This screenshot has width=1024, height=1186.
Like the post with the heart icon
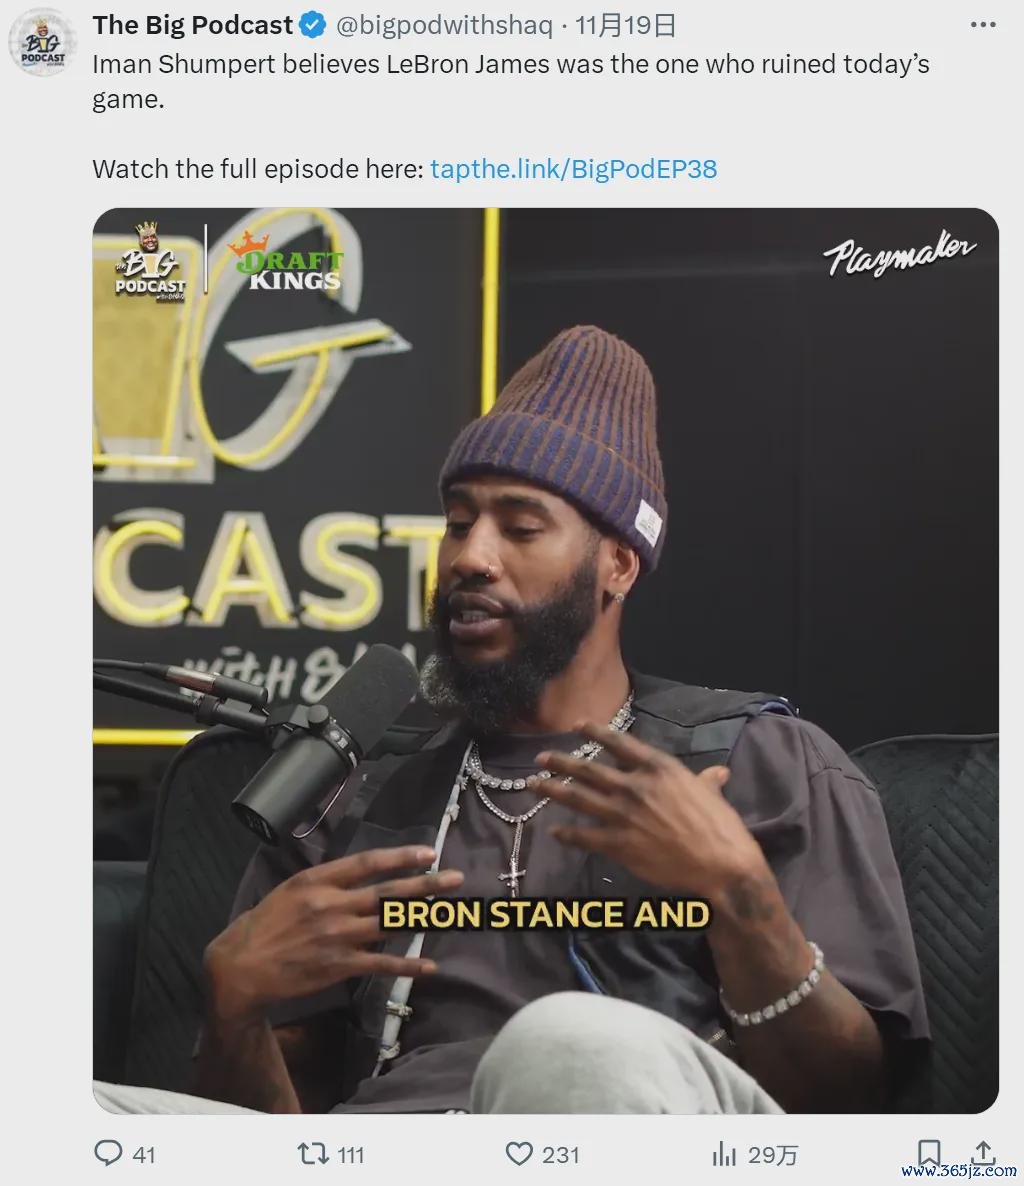point(519,1153)
